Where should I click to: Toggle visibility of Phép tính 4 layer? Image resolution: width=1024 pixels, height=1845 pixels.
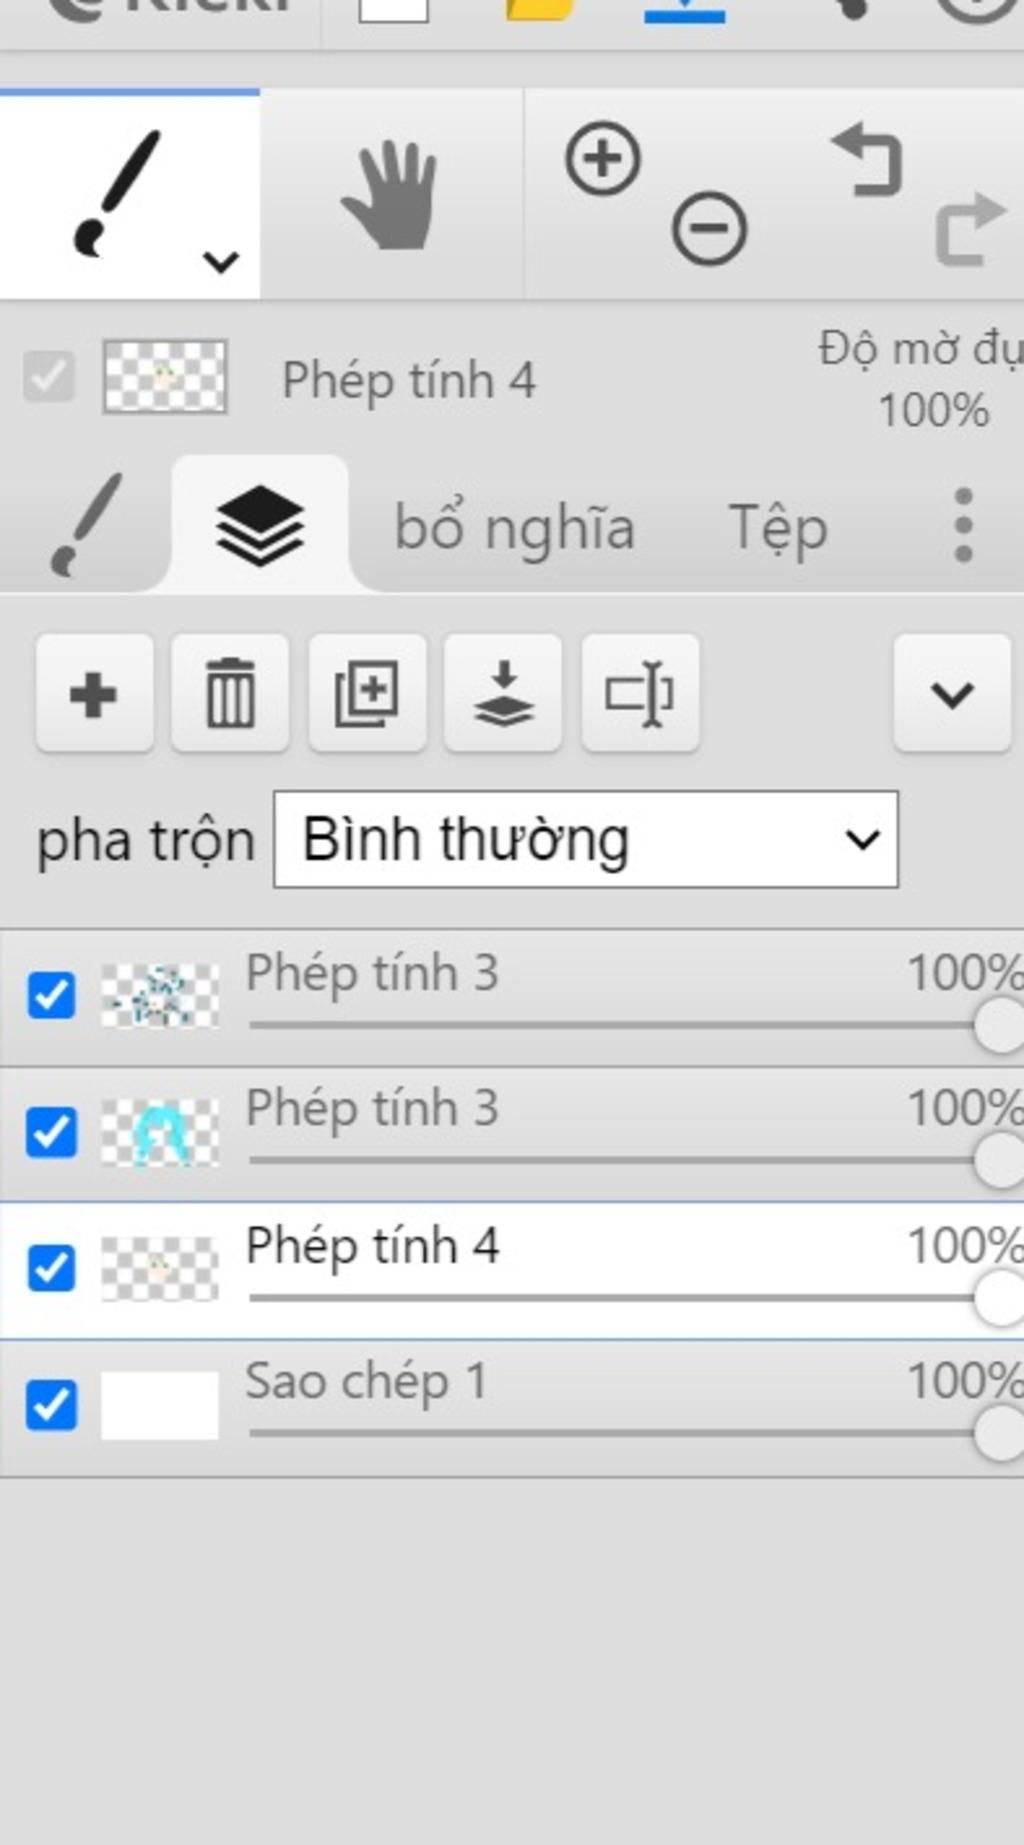click(51, 1268)
